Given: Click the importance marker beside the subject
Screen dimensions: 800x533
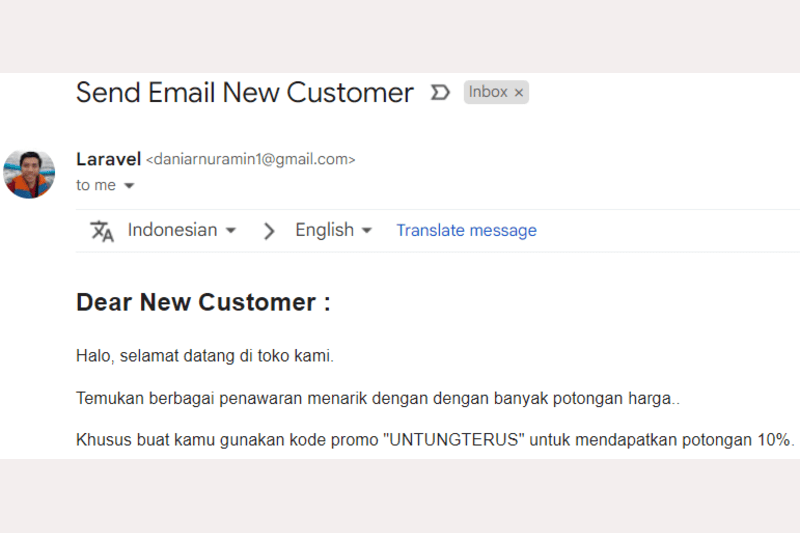Looking at the screenshot, I should click(x=440, y=93).
